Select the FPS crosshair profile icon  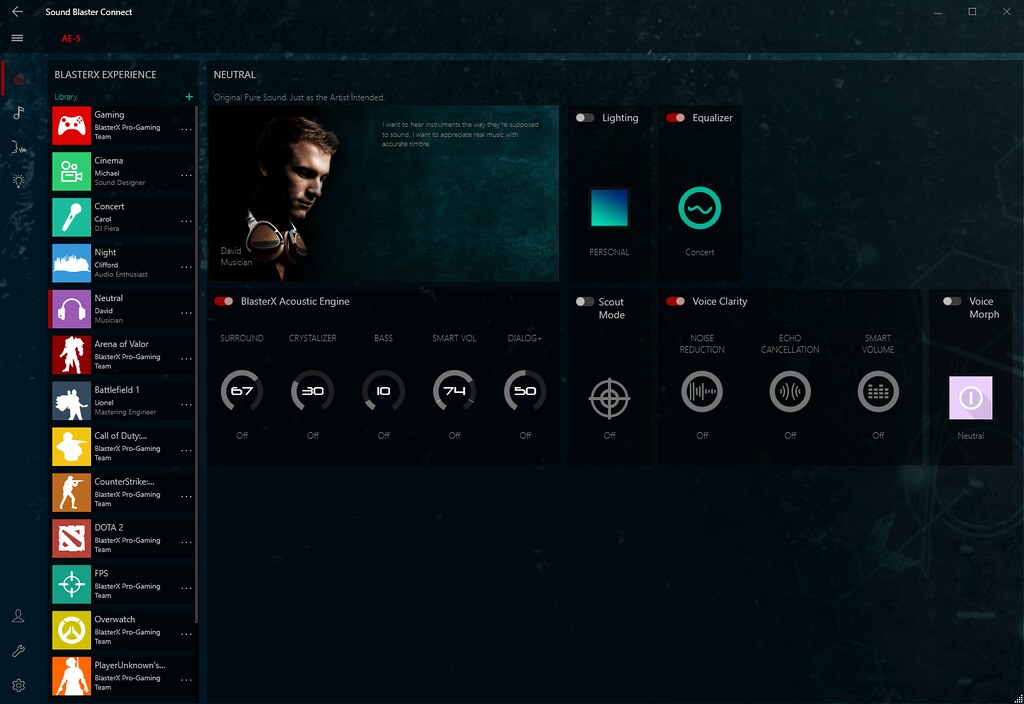(72, 584)
